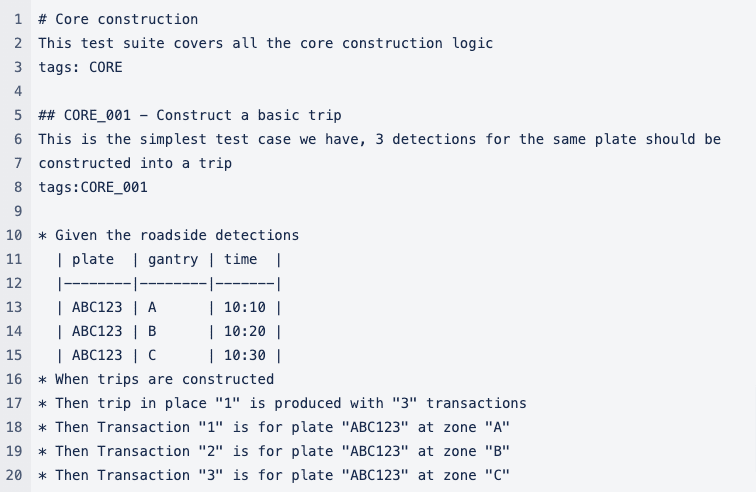Click the '10:10' time cell
Viewport: 756px width, 492px height.
[244, 307]
